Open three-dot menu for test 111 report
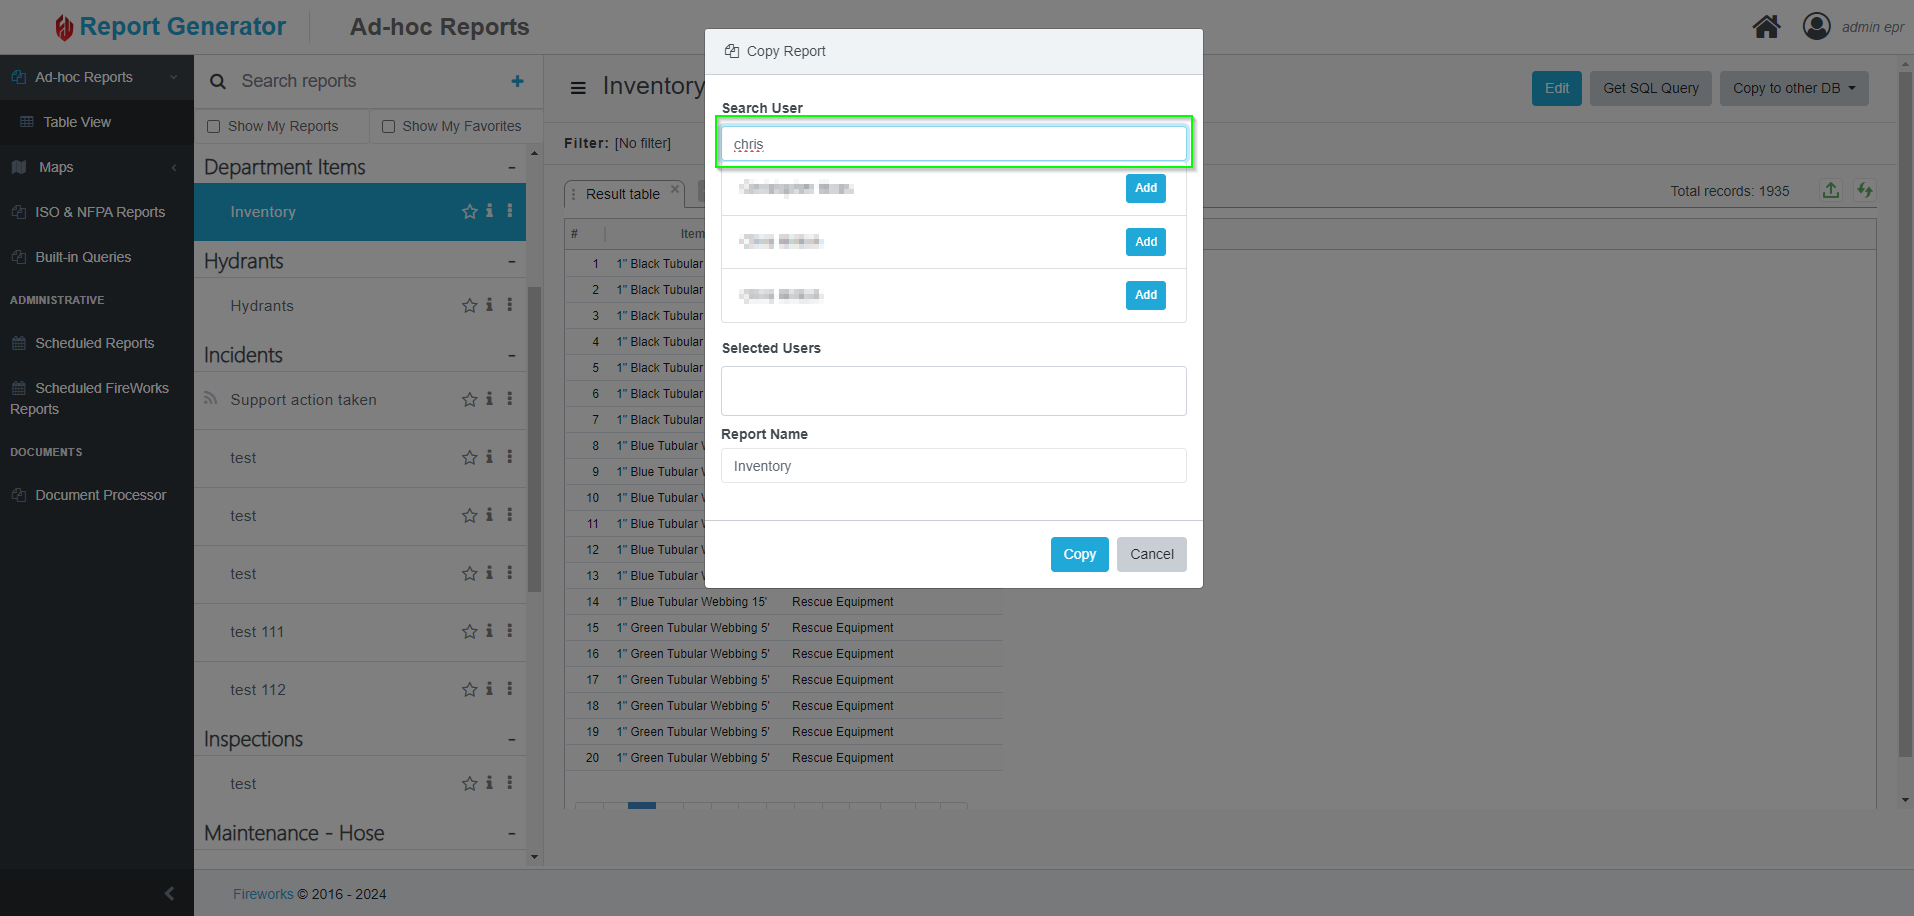Viewport: 1914px width, 916px height. (509, 631)
